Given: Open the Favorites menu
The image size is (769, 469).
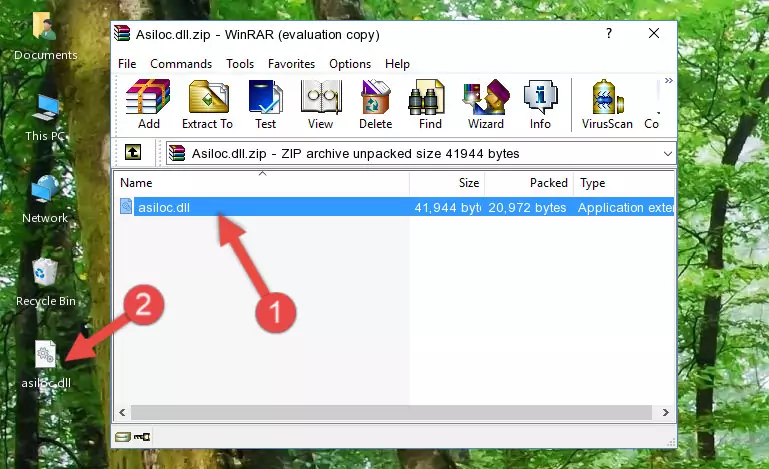Looking at the screenshot, I should [x=291, y=64].
